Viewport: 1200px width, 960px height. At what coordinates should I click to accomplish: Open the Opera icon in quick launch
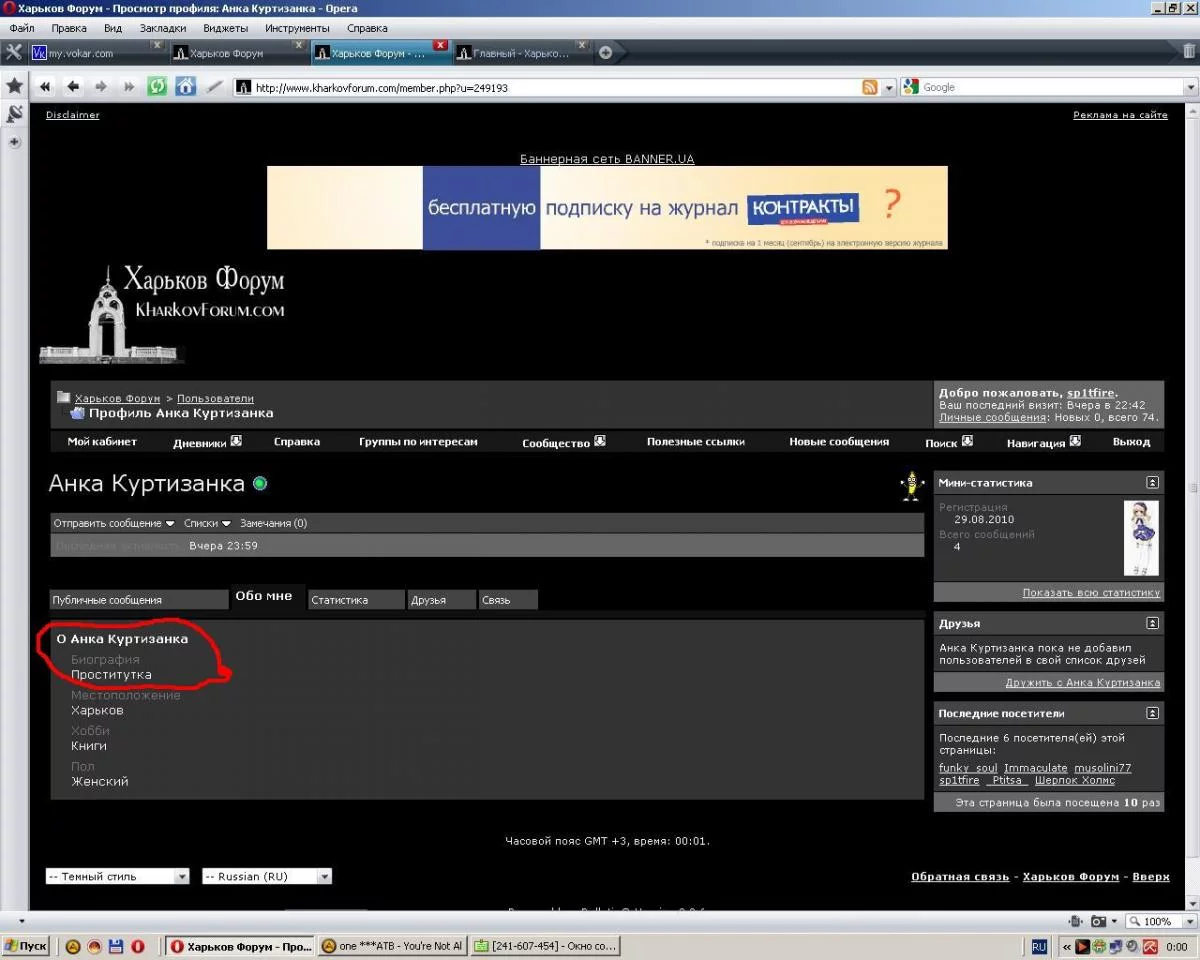(137, 946)
